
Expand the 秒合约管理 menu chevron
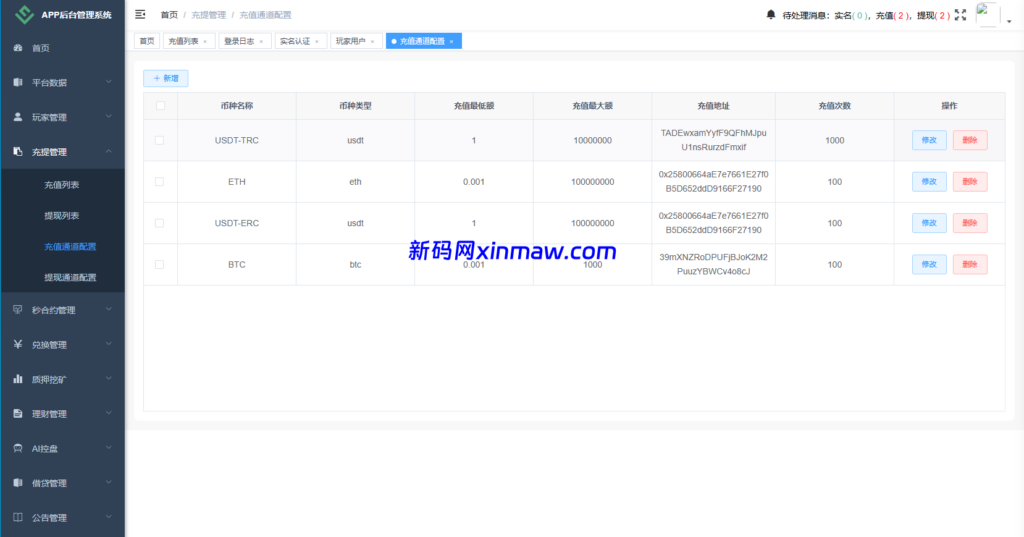pos(109,309)
